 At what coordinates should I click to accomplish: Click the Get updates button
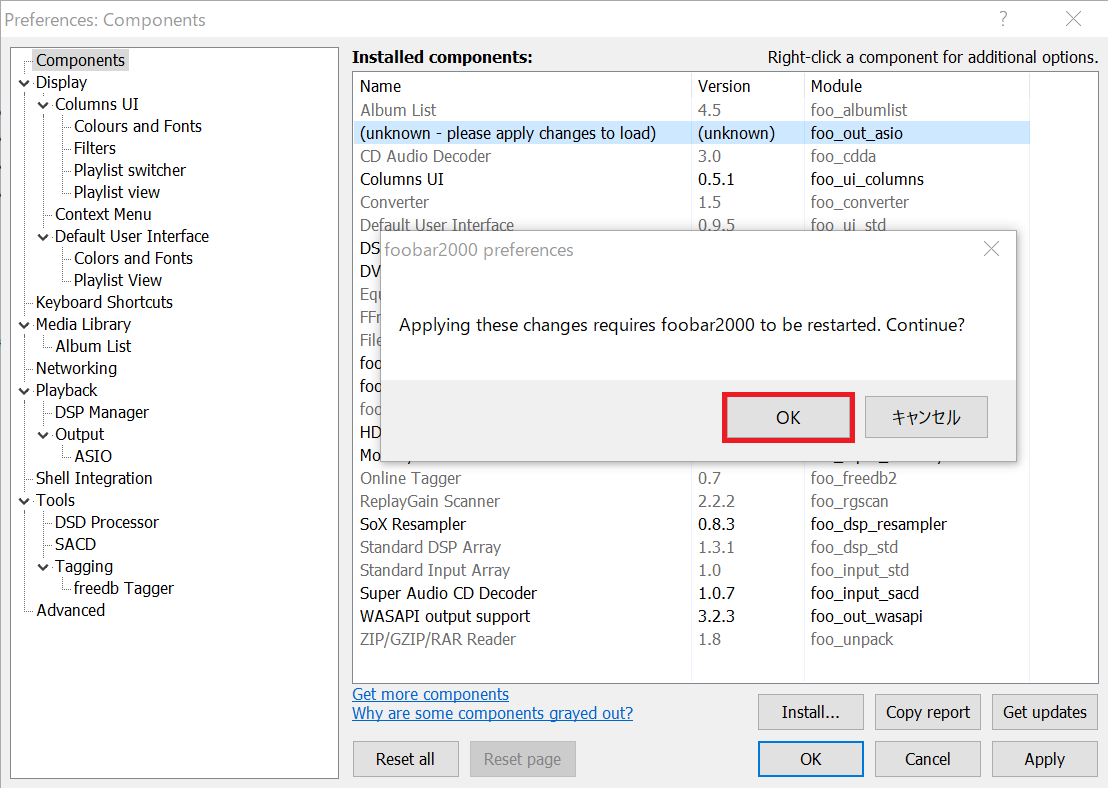[x=1044, y=712]
